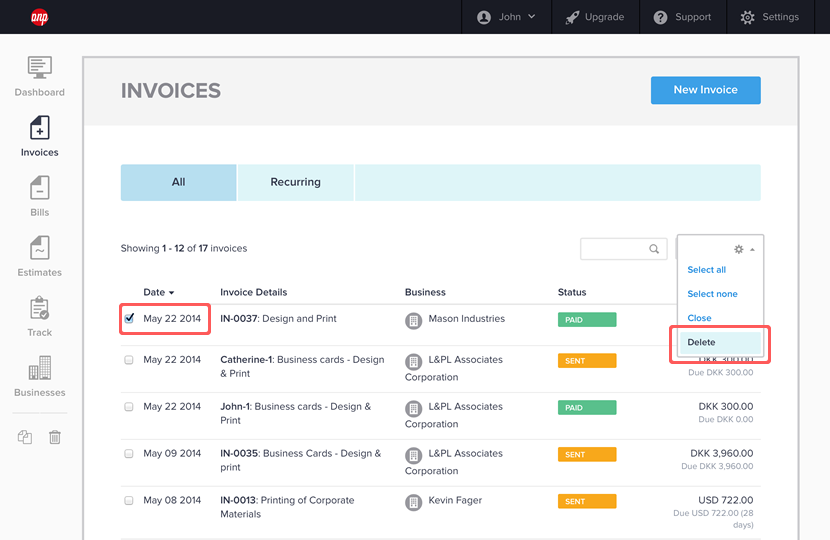Go to Invoices in the sidebar
The height and width of the screenshot is (540, 830).
(x=40, y=136)
